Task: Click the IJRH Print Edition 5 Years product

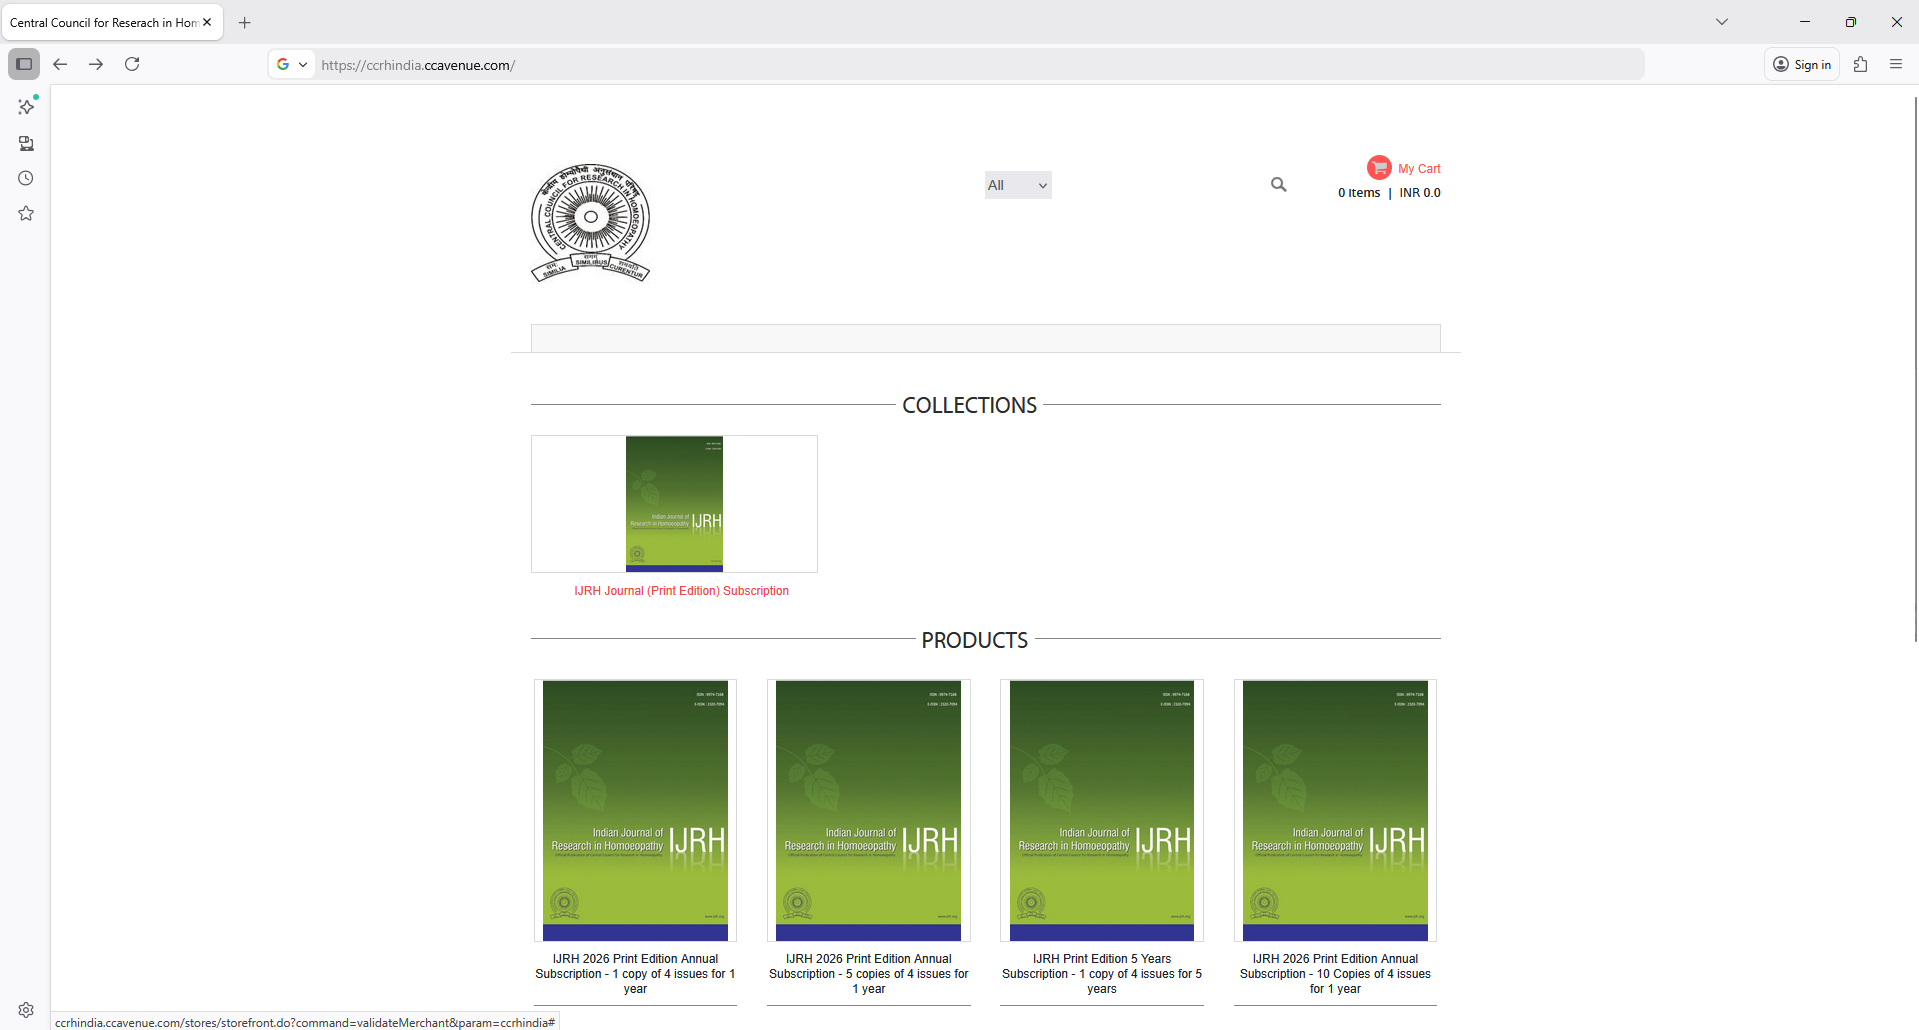Action: click(x=1101, y=973)
